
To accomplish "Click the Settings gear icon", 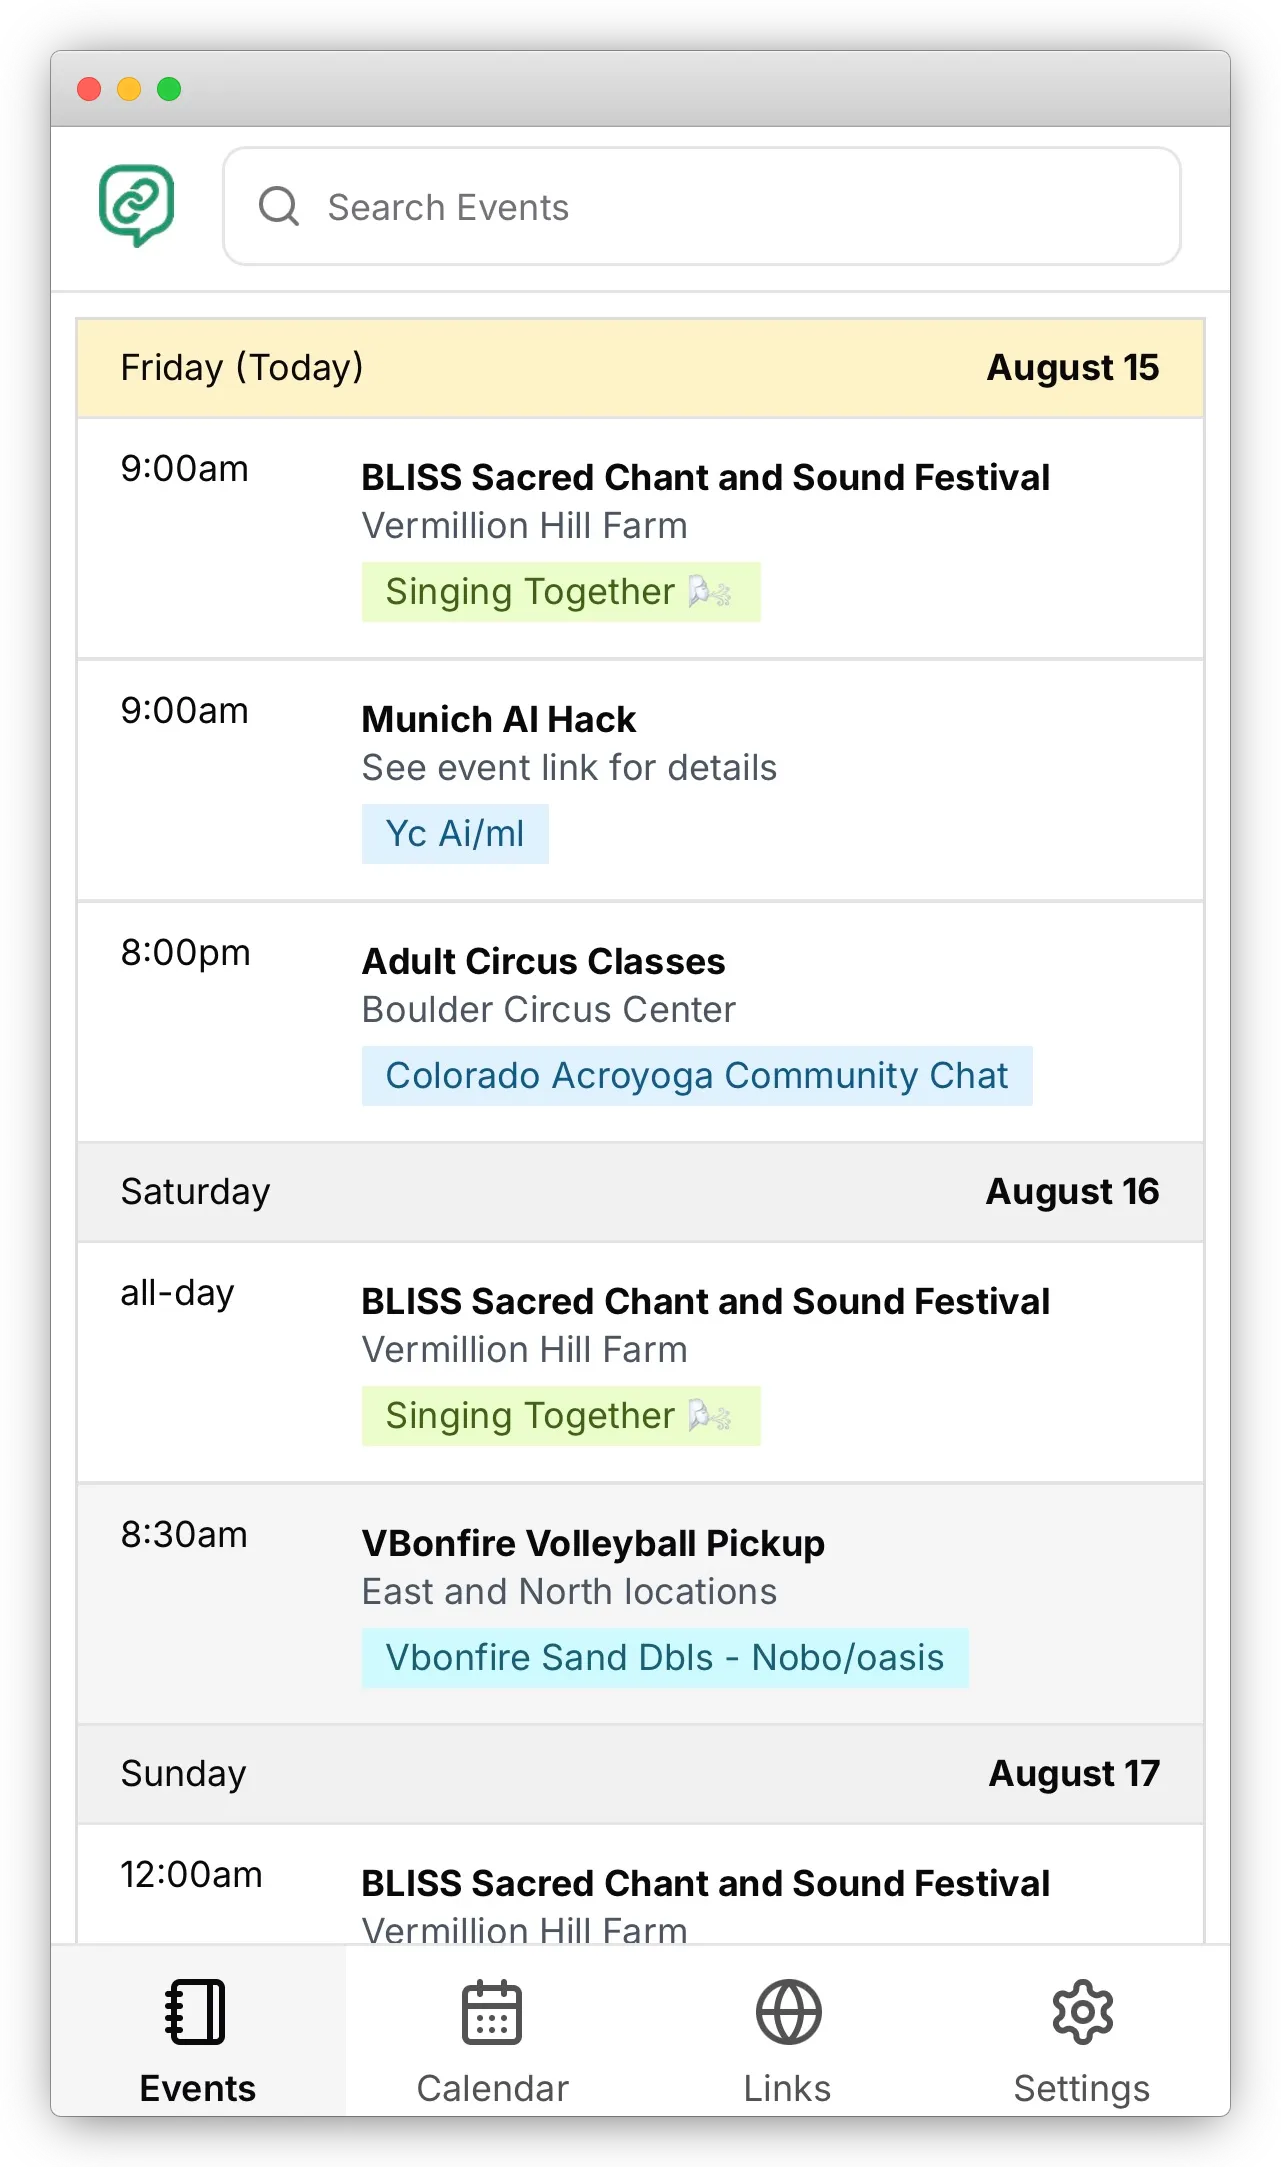I will coord(1082,2011).
